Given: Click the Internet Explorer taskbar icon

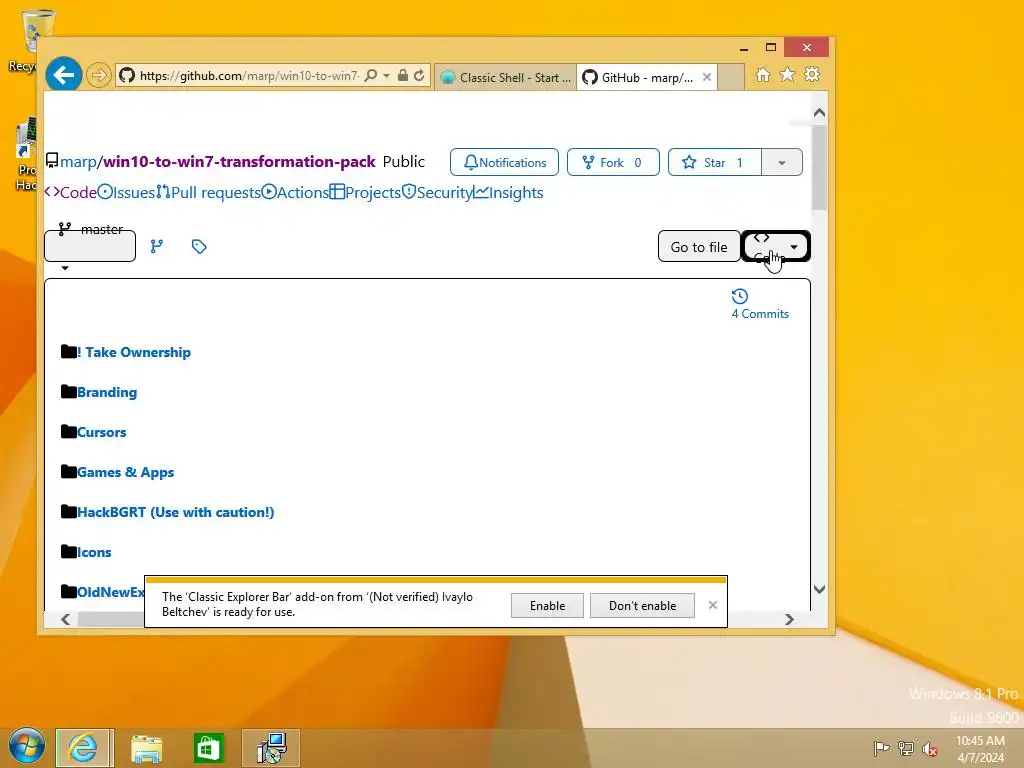Looking at the screenshot, I should coord(84,748).
